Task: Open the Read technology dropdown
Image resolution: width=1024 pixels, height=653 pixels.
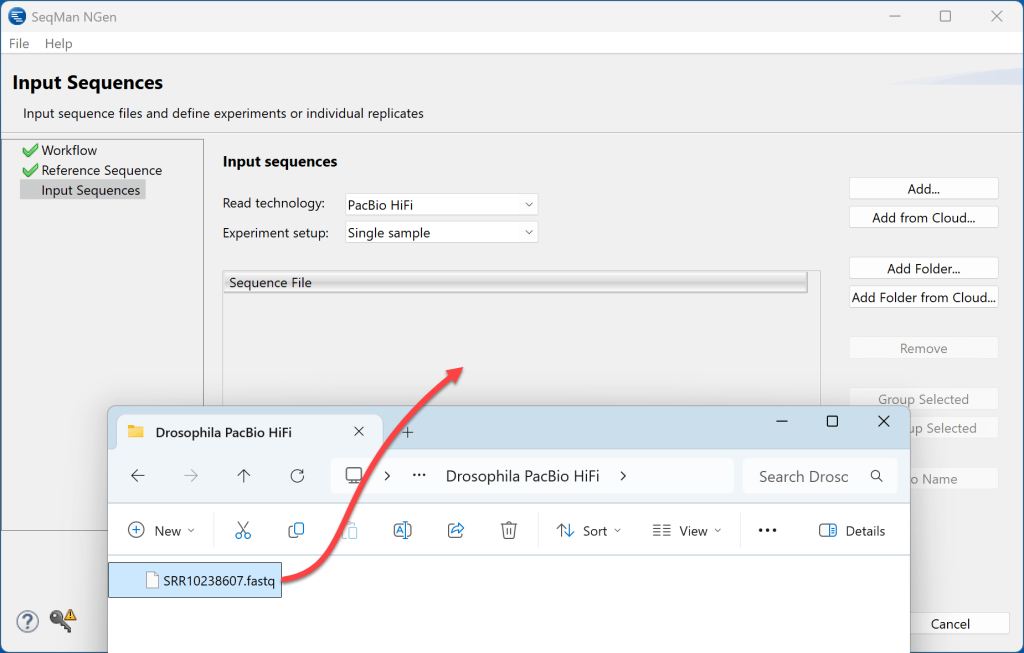Action: (x=441, y=204)
